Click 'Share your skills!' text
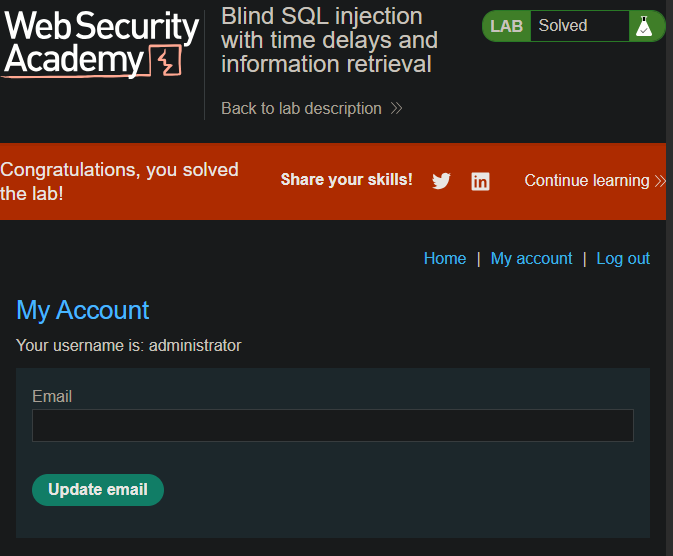 [x=346, y=179]
